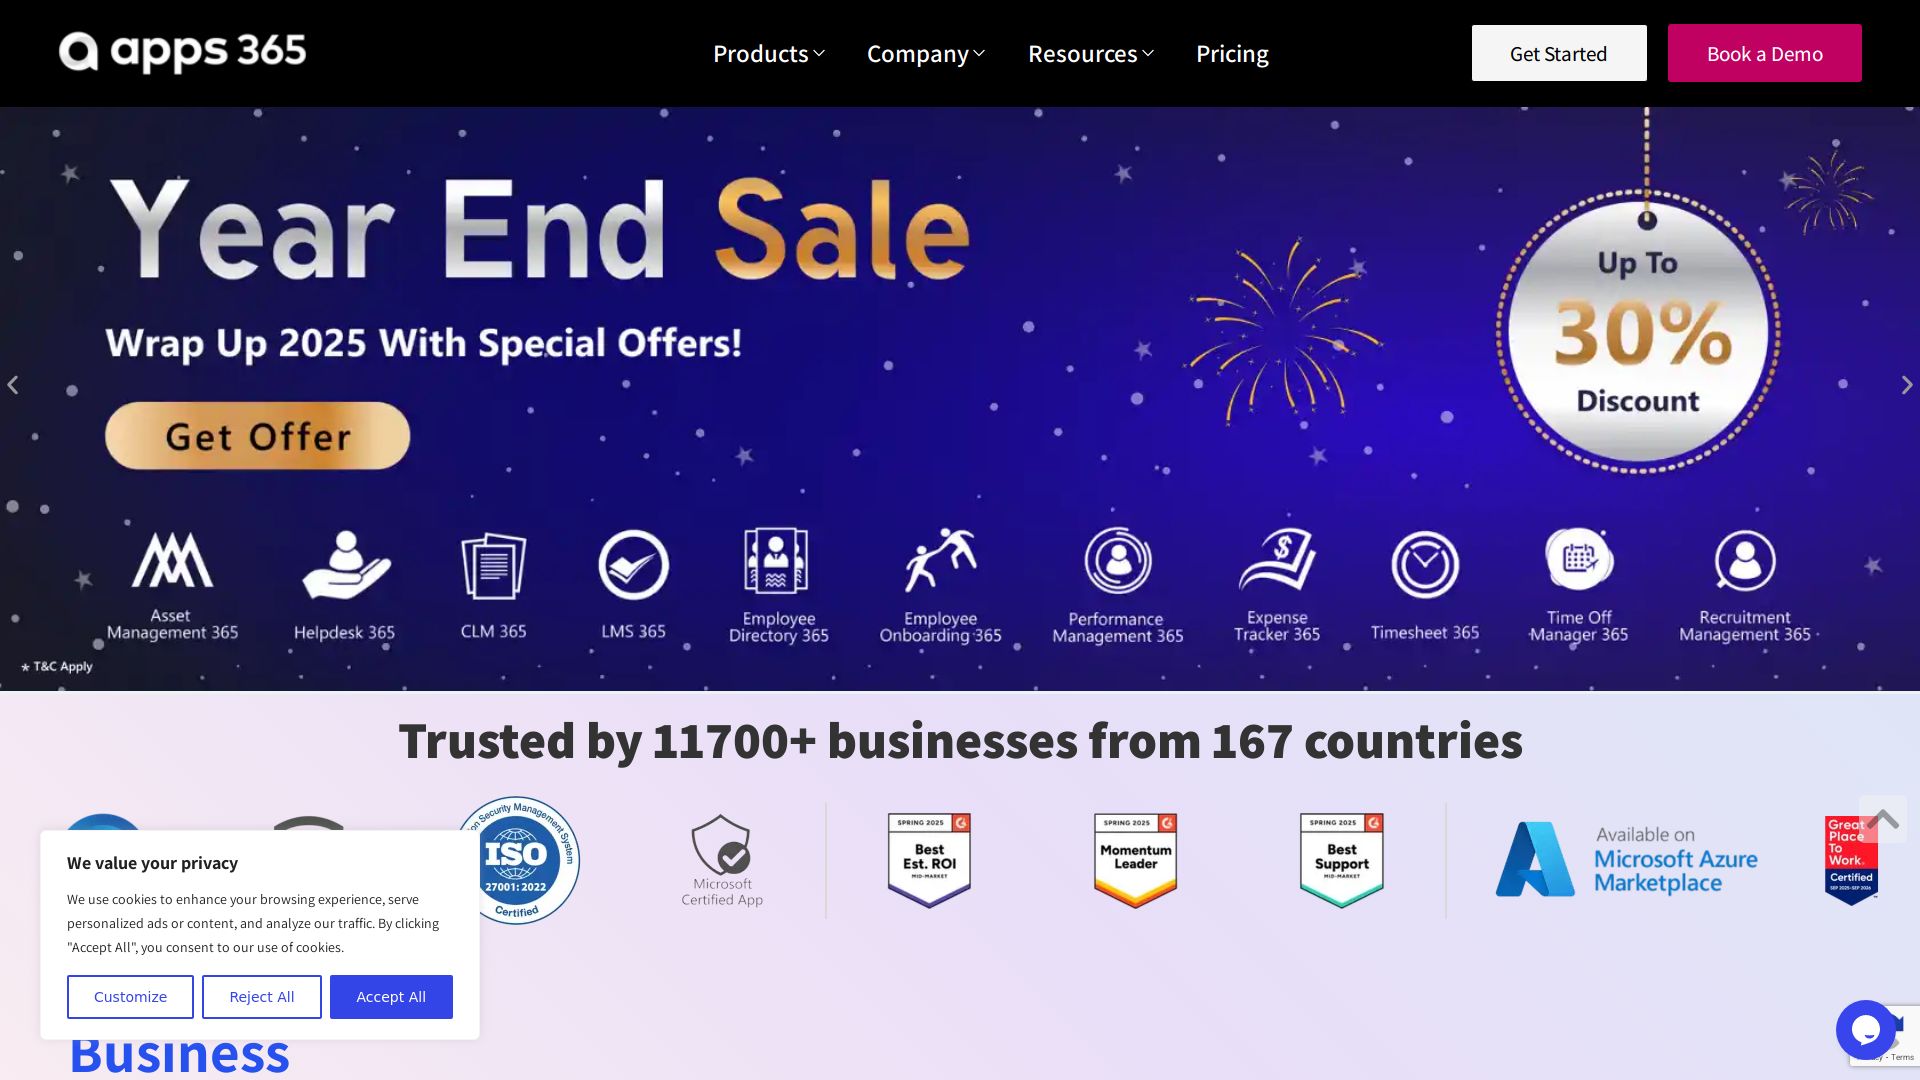Click the apps 365 logo
Image resolution: width=1920 pixels, height=1080 pixels.
[182, 52]
